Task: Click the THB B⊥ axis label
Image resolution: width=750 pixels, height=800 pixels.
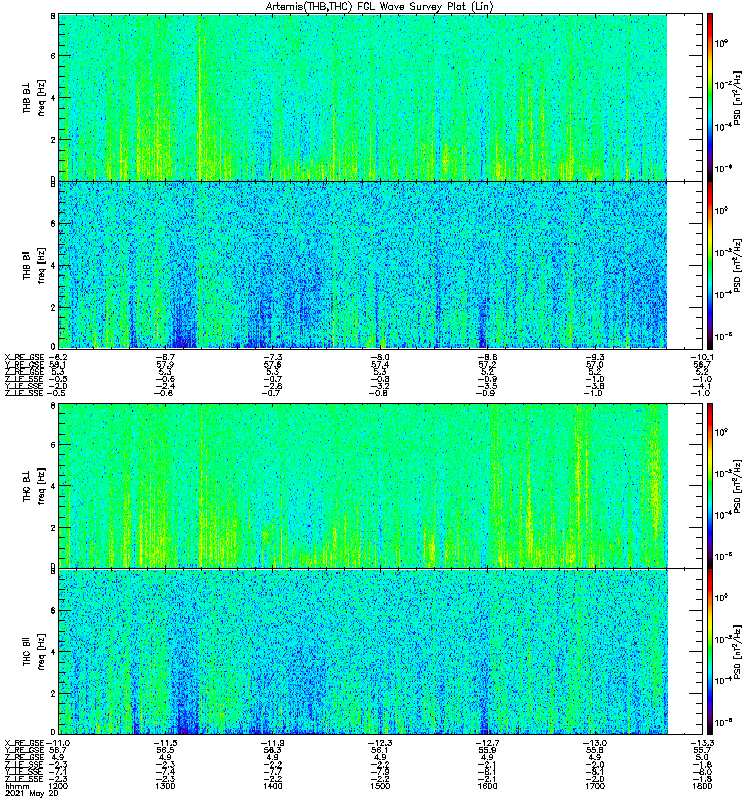Action: [x=27, y=97]
